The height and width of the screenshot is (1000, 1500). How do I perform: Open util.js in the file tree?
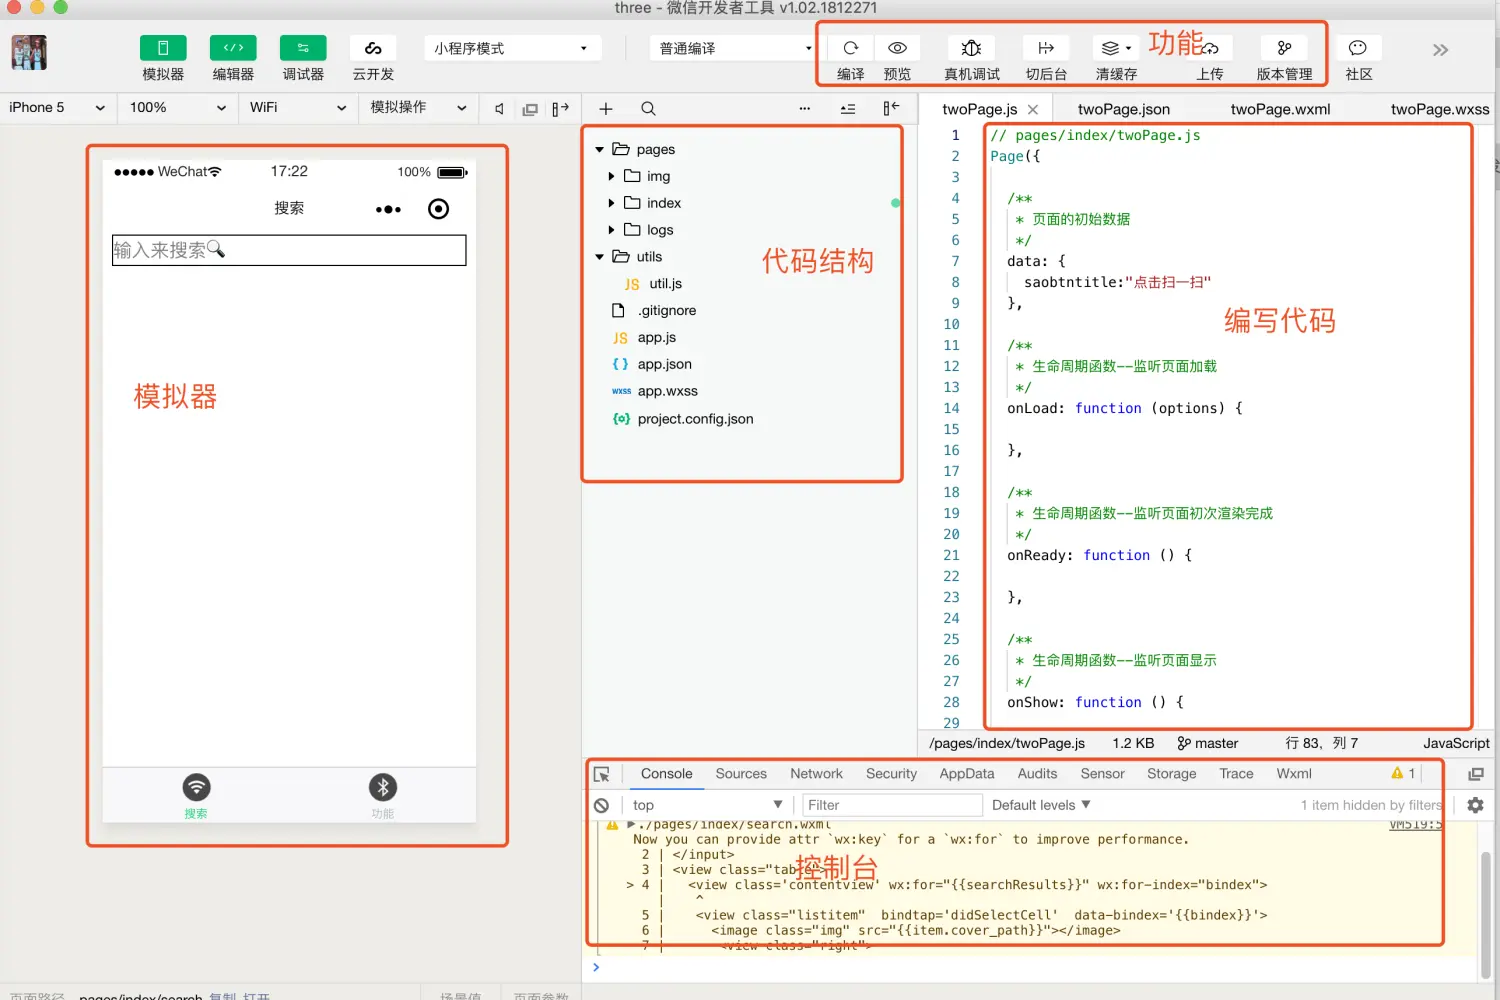coord(665,284)
